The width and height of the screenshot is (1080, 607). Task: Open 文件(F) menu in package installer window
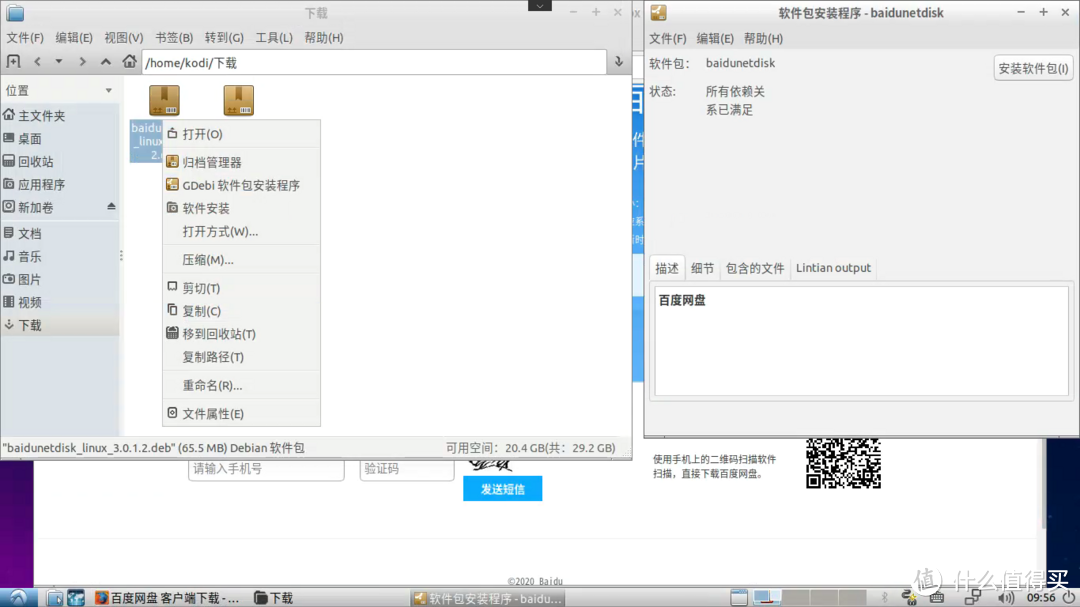click(x=667, y=39)
